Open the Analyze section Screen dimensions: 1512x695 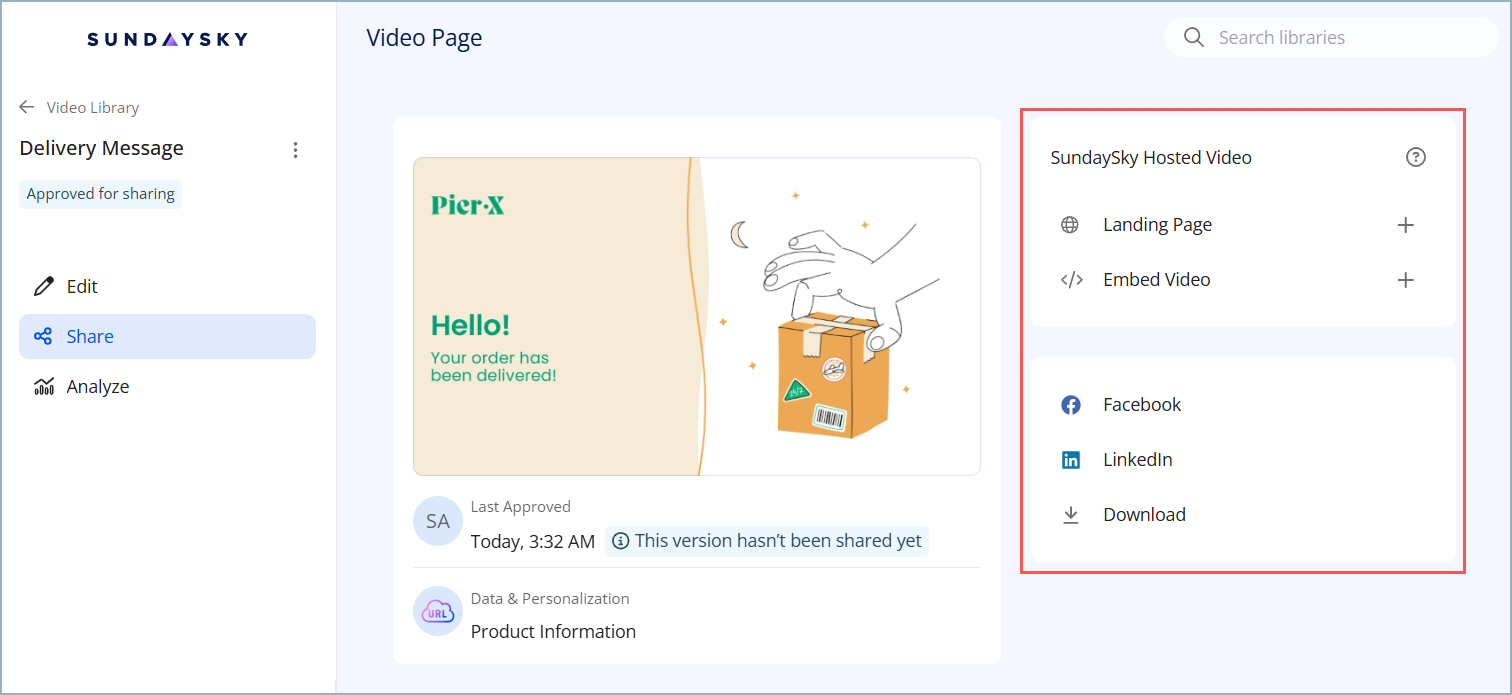97,387
